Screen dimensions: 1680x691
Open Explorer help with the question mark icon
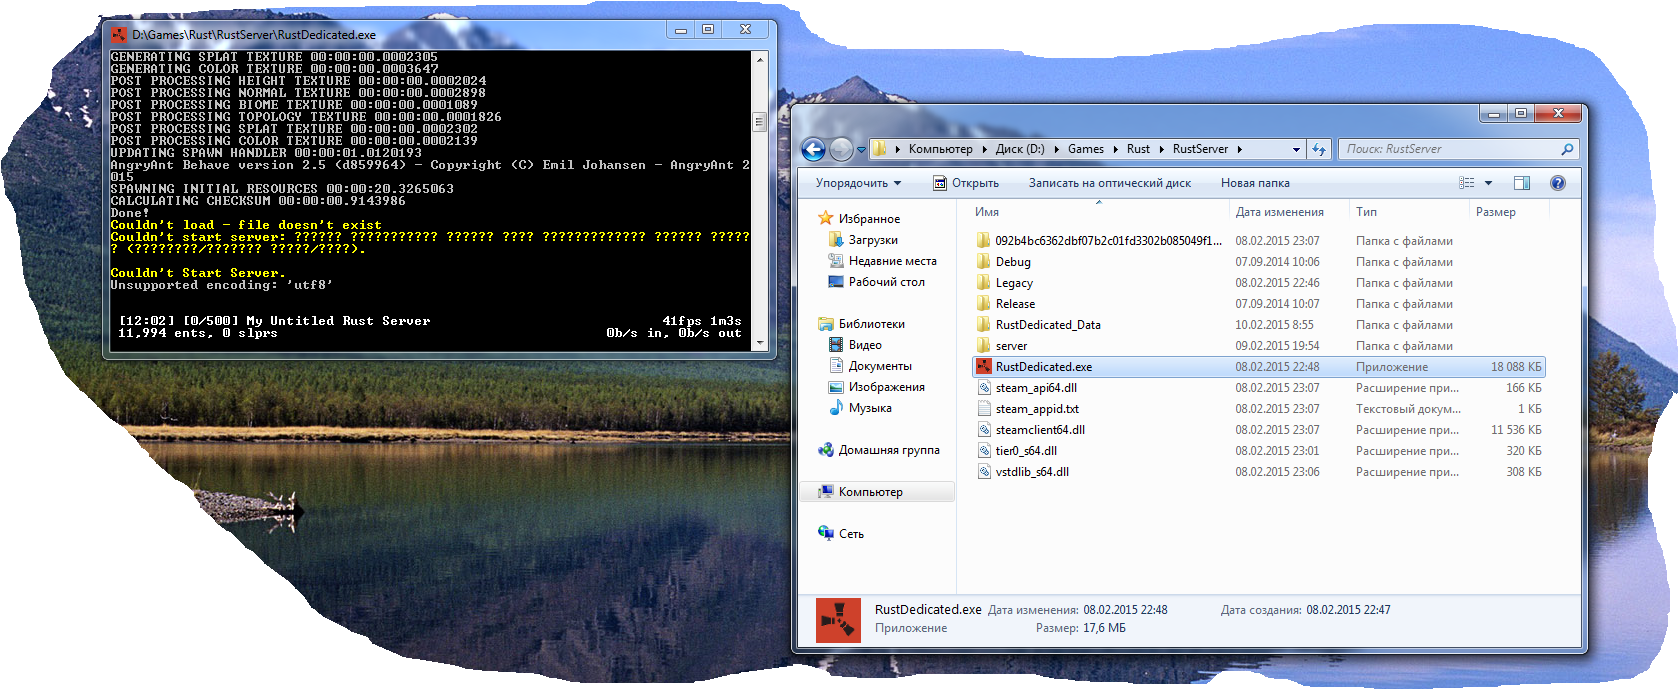[x=1557, y=183]
